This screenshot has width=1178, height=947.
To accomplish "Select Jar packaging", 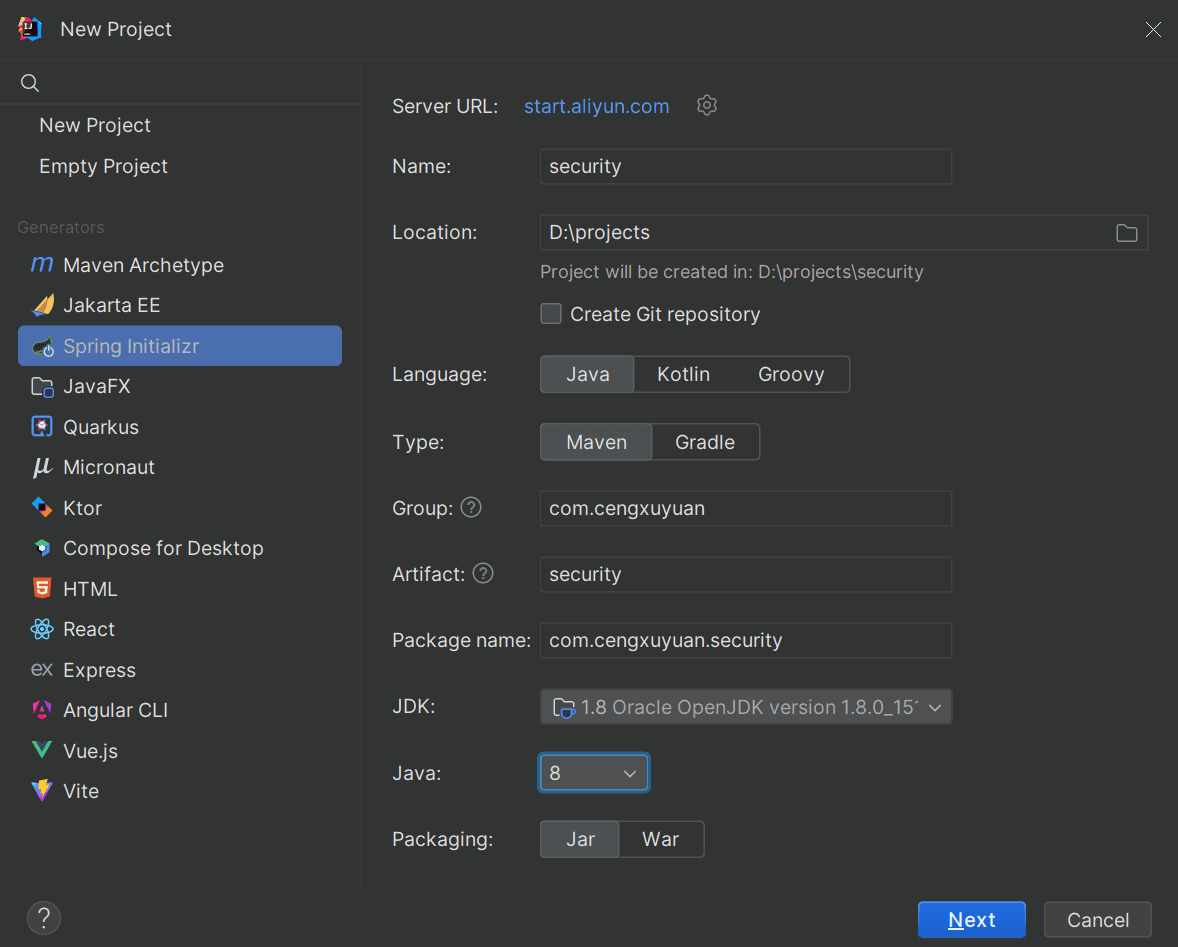I will [580, 839].
